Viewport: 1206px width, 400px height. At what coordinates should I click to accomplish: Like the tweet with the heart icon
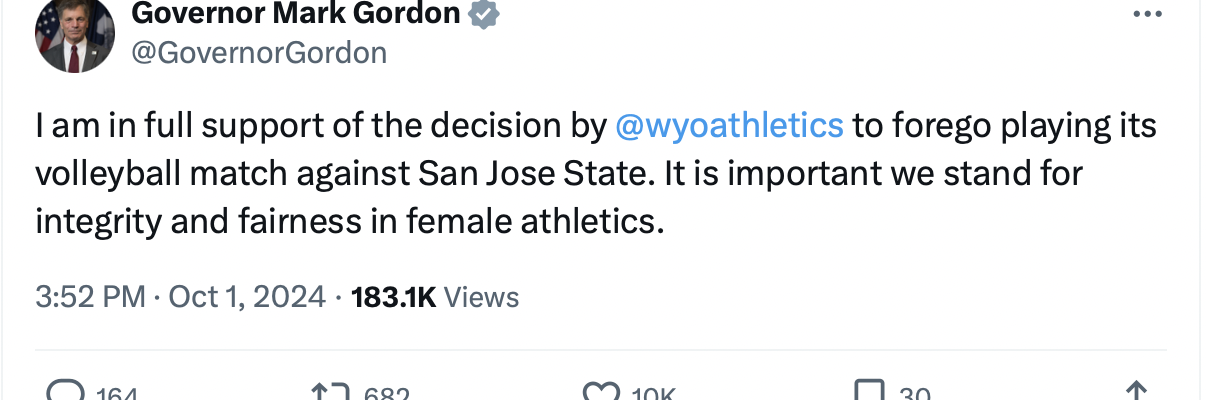coord(600,393)
